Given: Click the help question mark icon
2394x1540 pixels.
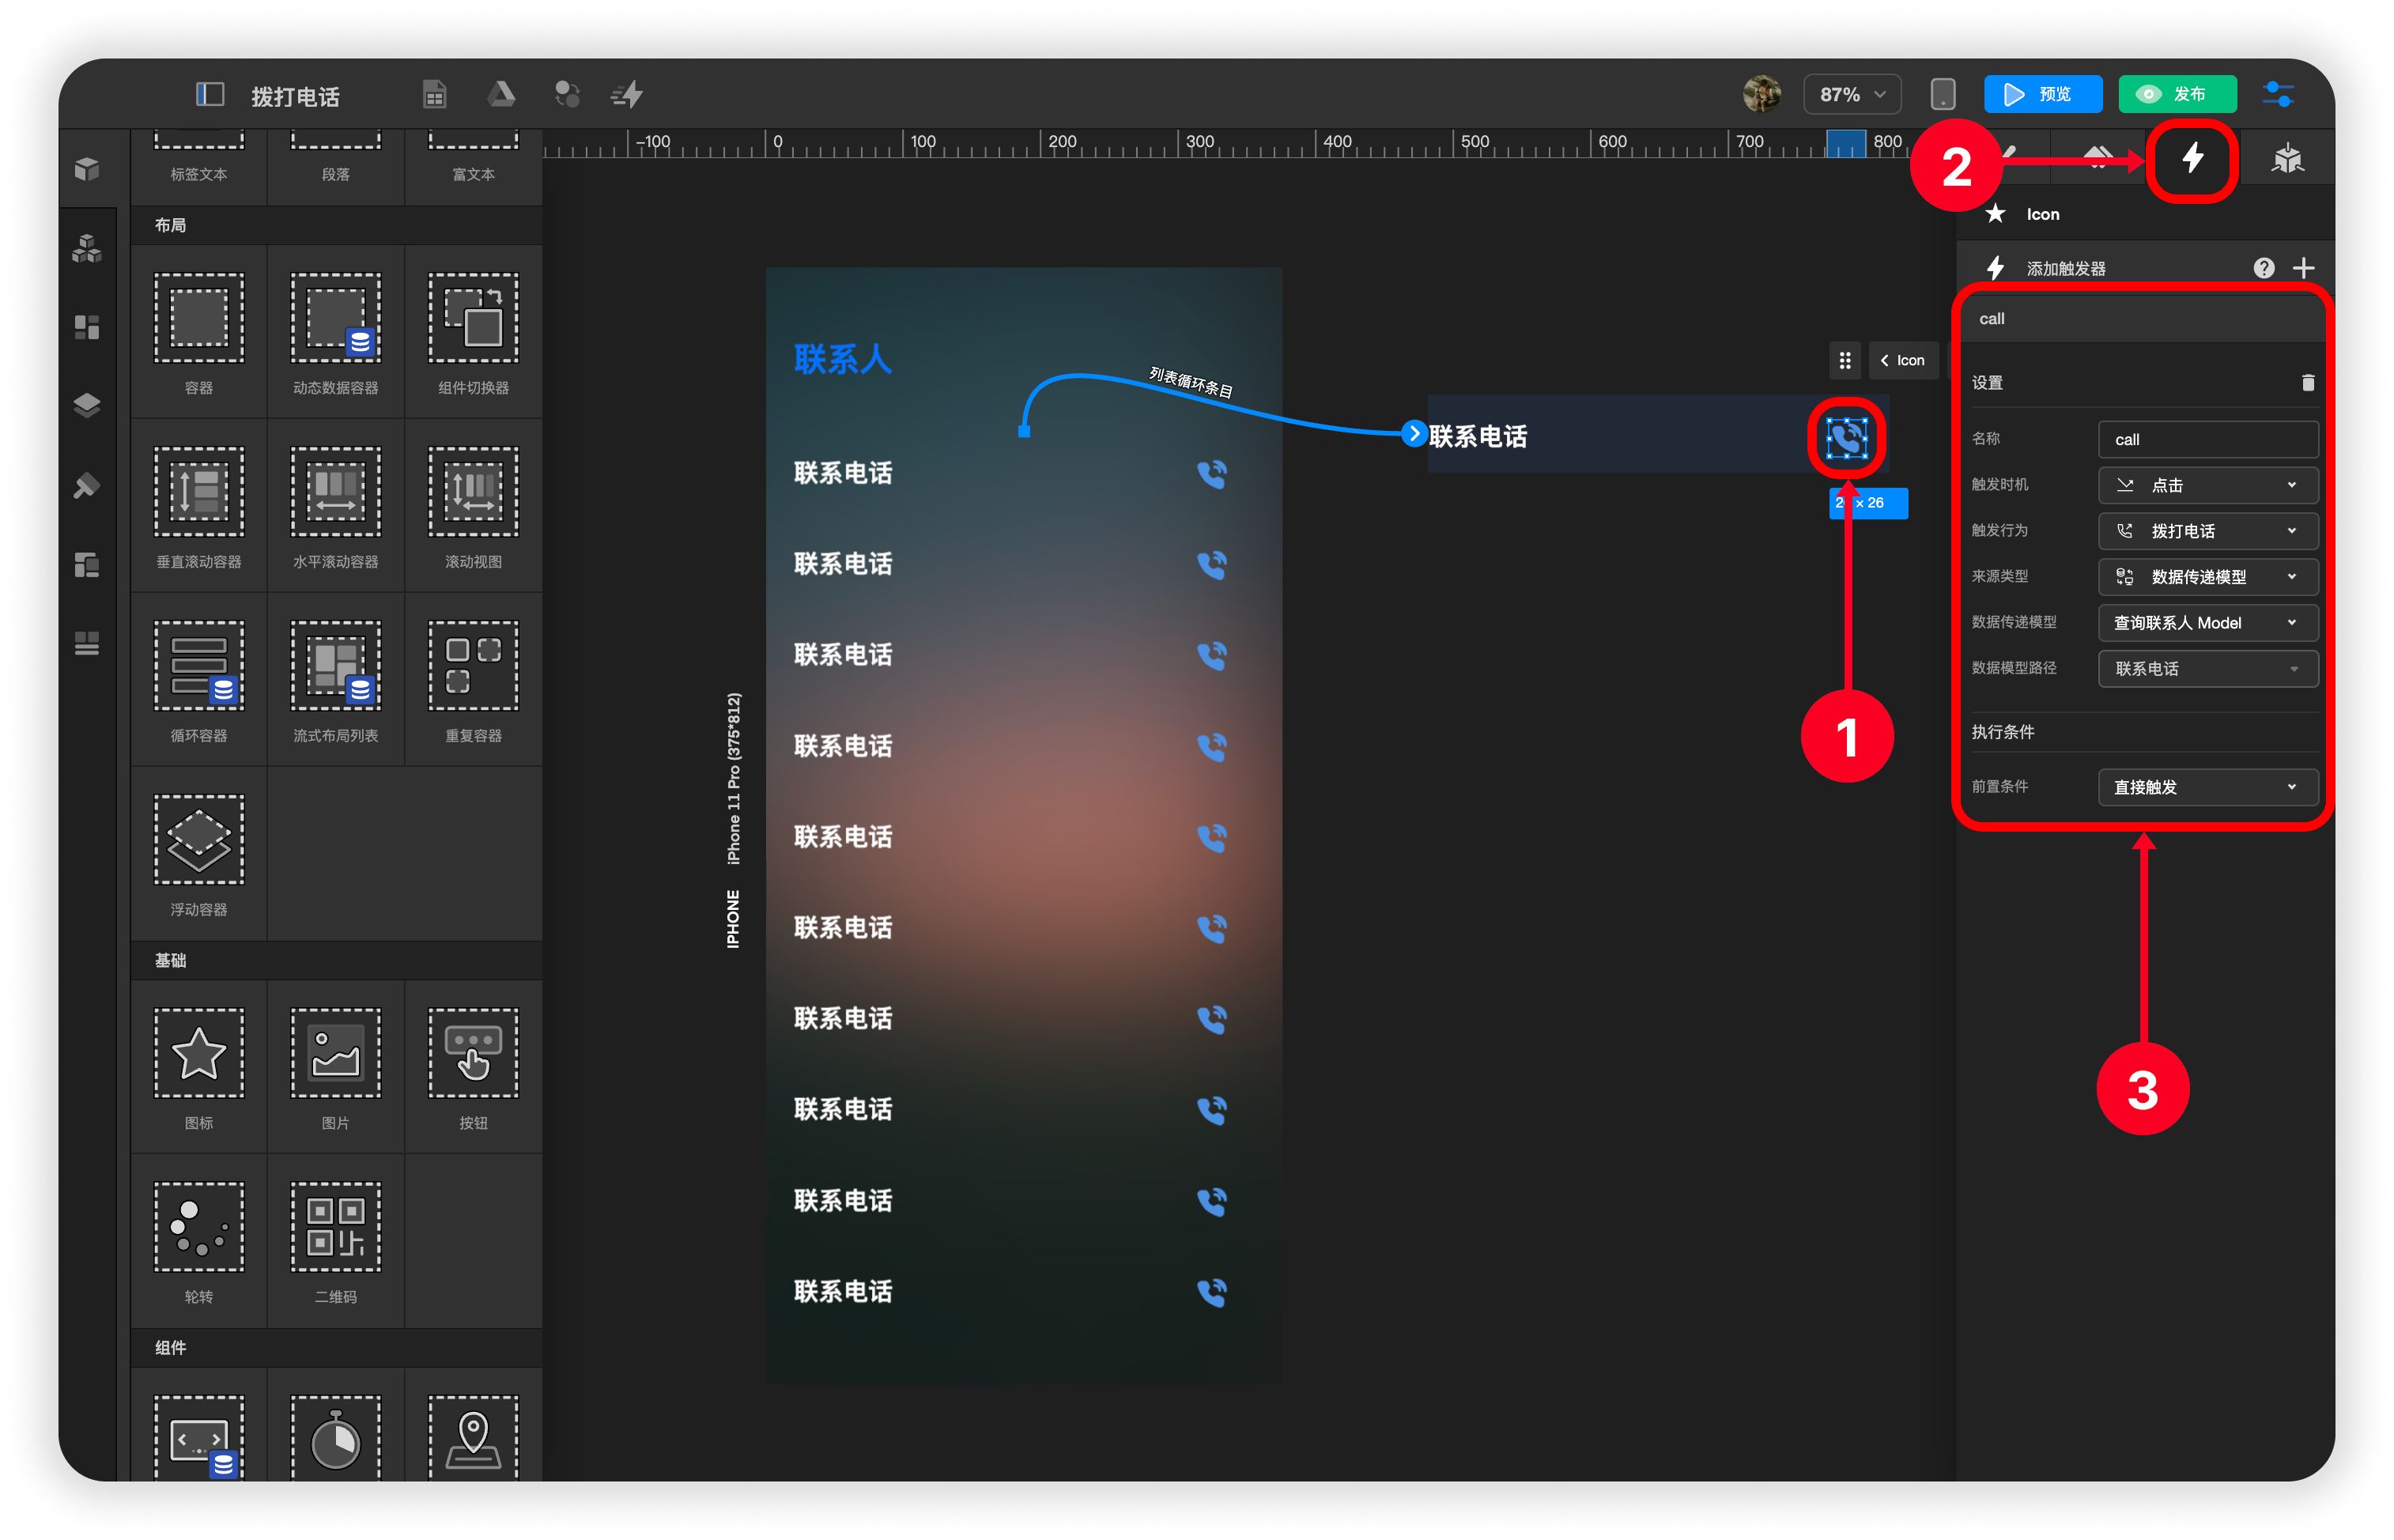Looking at the screenshot, I should pos(2263,268).
